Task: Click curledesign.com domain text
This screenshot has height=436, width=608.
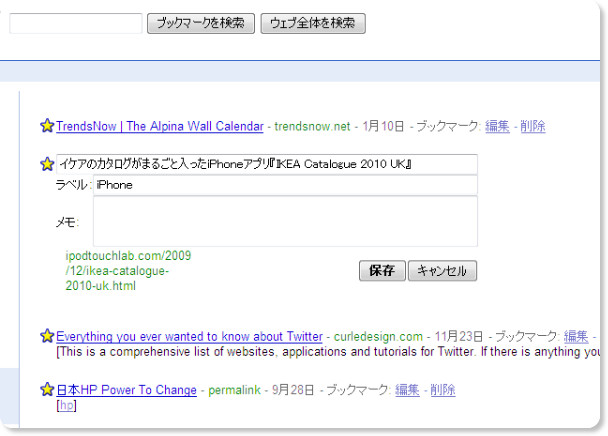Action: coord(378,336)
